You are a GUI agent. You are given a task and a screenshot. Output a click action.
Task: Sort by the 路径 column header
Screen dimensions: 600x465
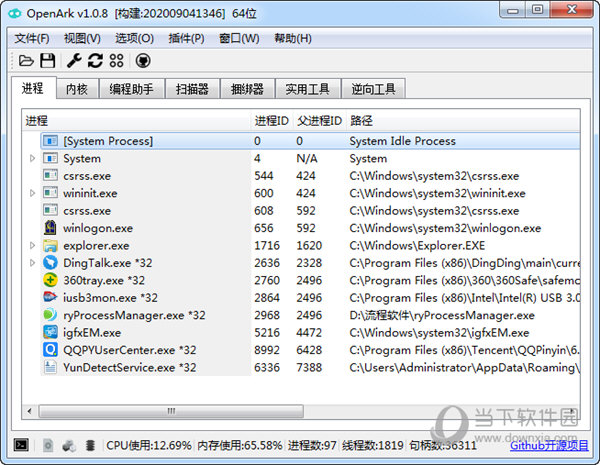click(x=463, y=121)
